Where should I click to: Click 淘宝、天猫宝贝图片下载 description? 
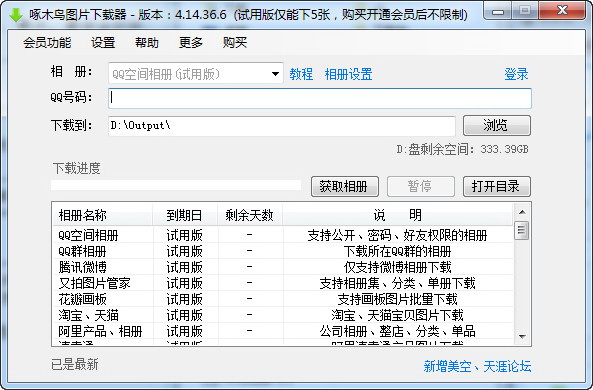pos(397,315)
